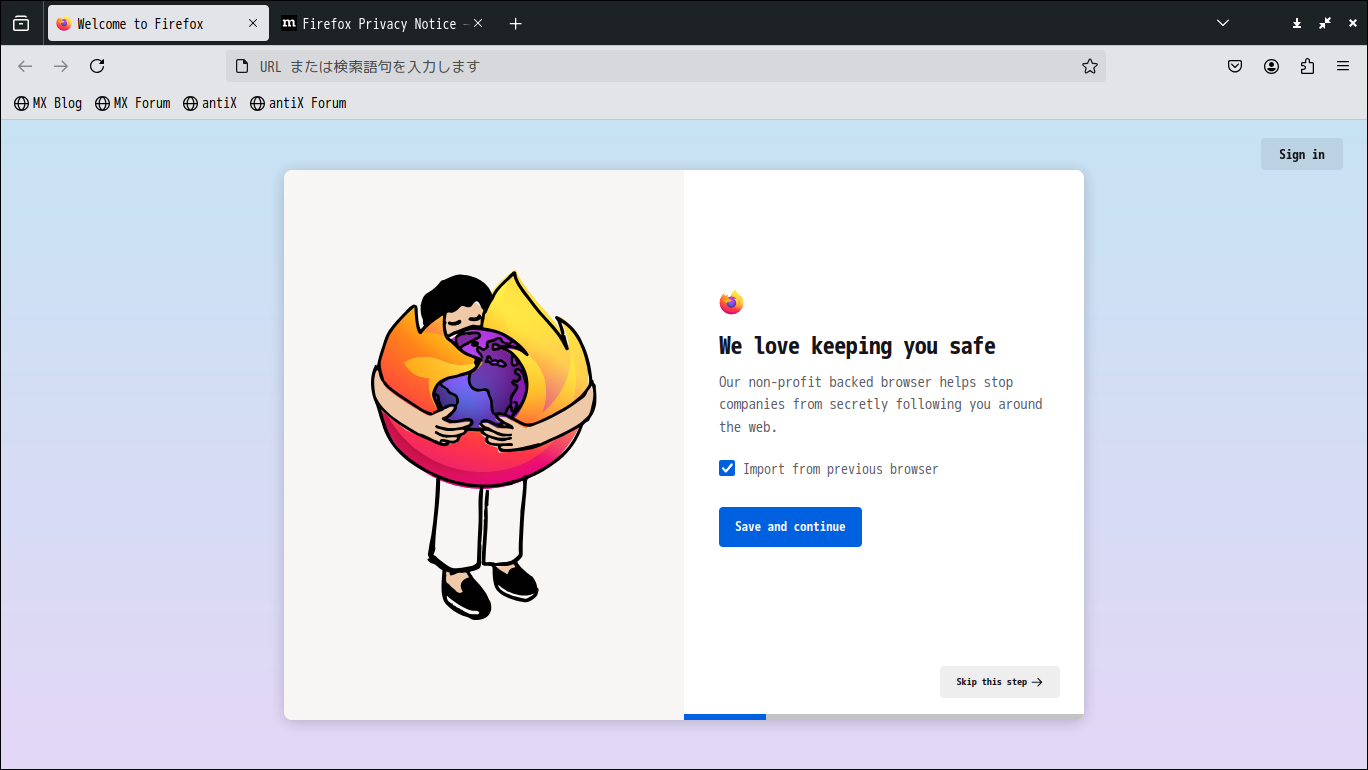Click the Firefox globe hug illustration
The width and height of the screenshot is (1368, 770).
click(484, 444)
